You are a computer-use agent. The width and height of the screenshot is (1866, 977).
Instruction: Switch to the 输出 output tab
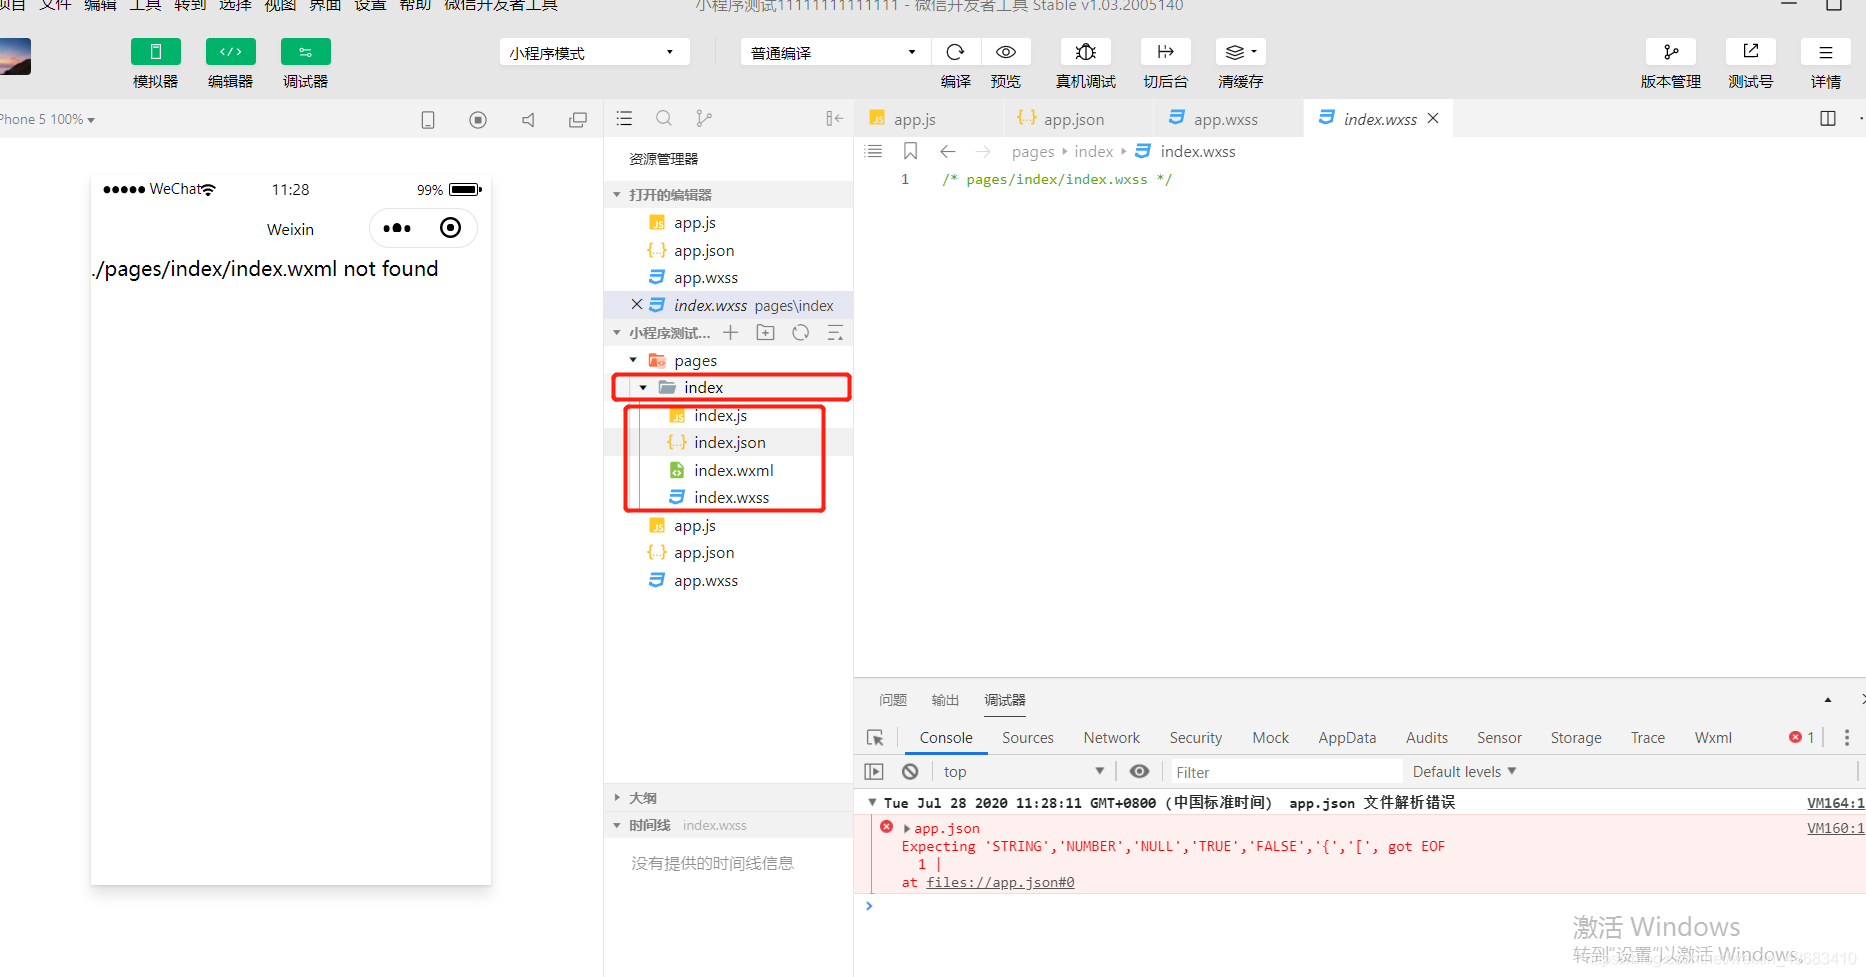pos(945,700)
